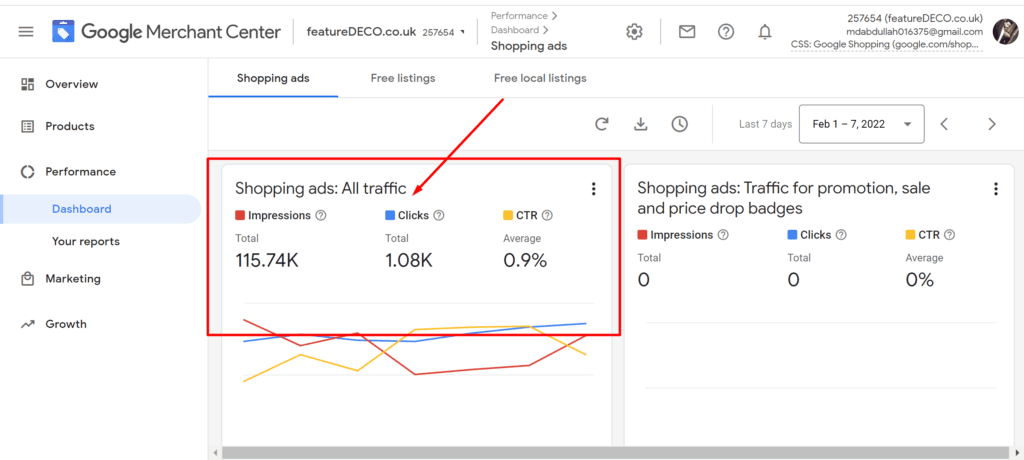Switch to the Free local listings tab
1024x460 pixels.
click(x=540, y=78)
